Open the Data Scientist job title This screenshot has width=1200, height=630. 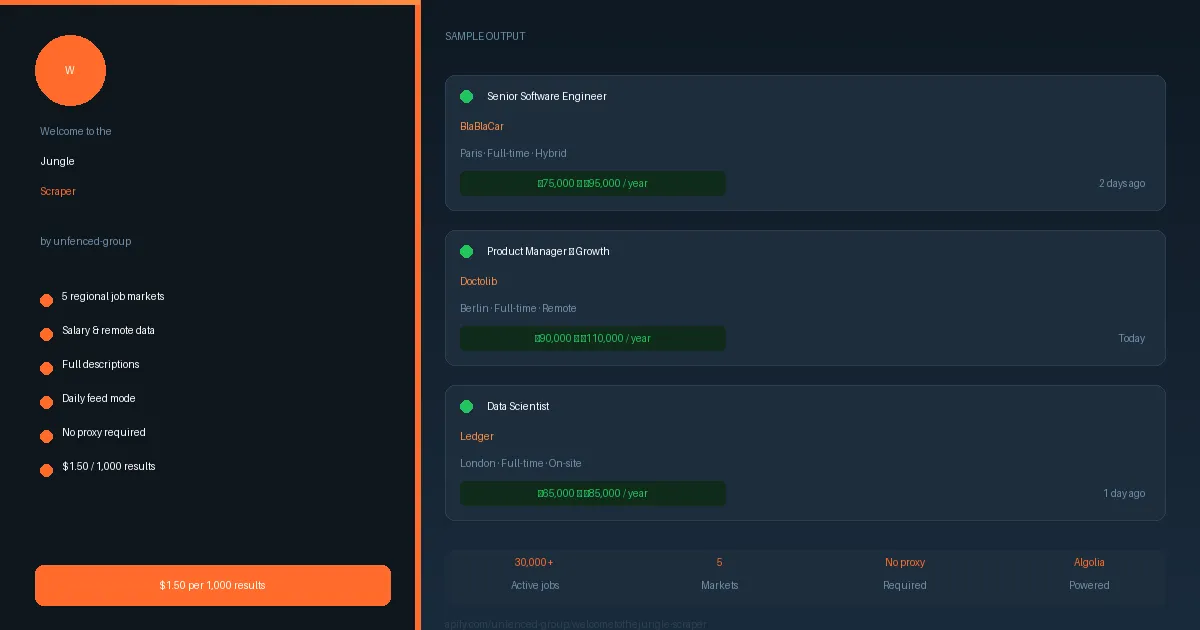[518, 406]
